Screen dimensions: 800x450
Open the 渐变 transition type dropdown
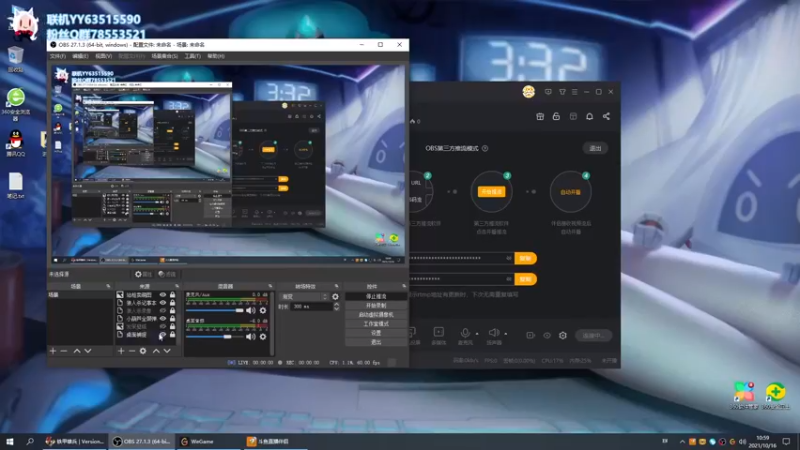[305, 296]
